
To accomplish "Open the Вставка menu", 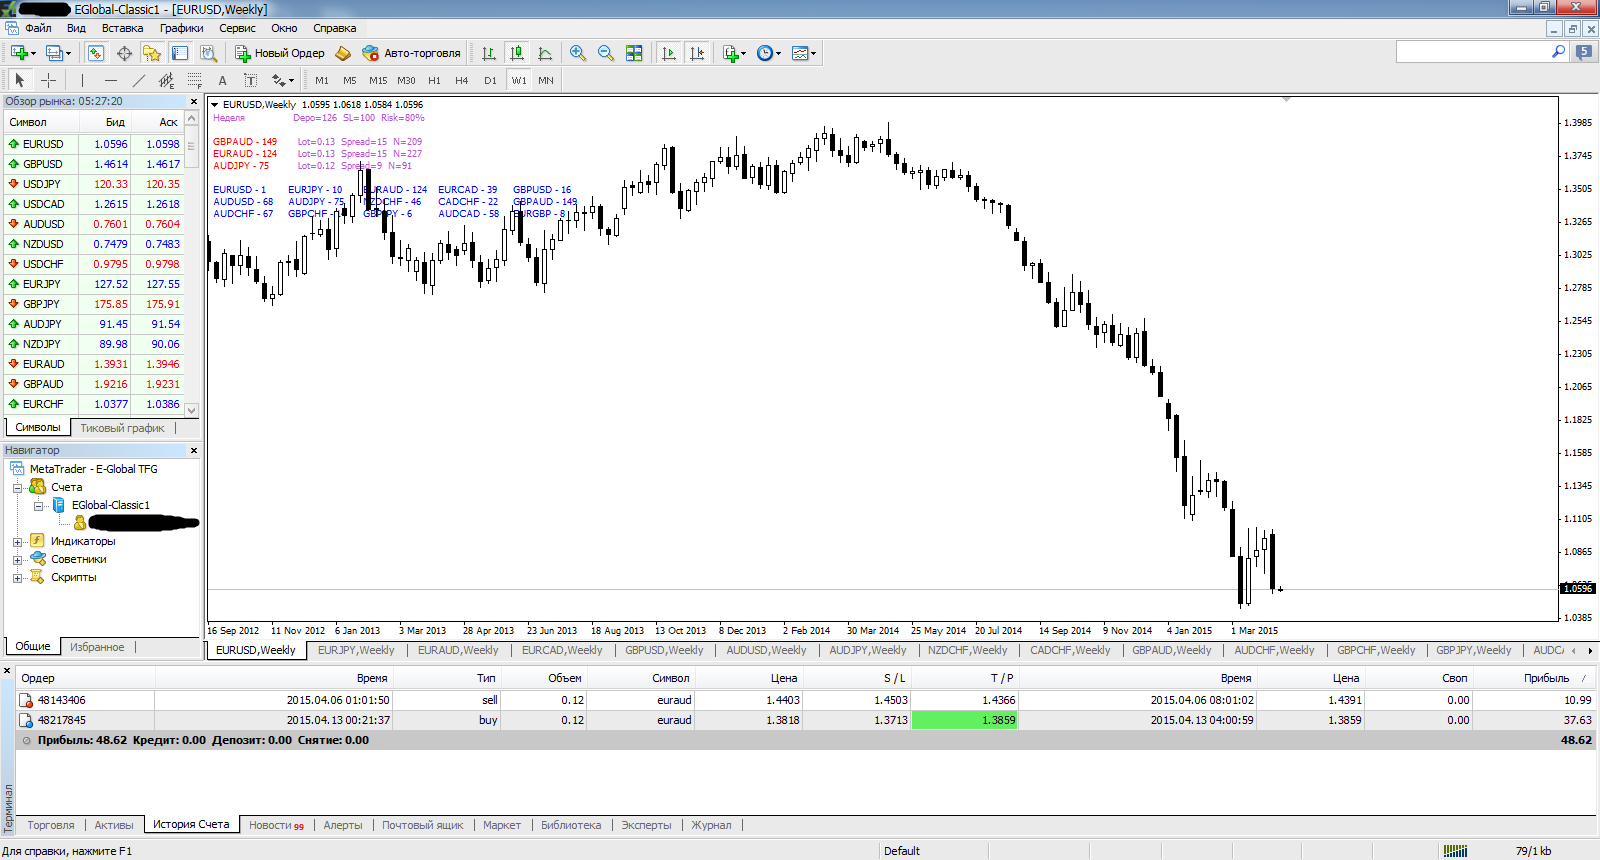I will [122, 28].
